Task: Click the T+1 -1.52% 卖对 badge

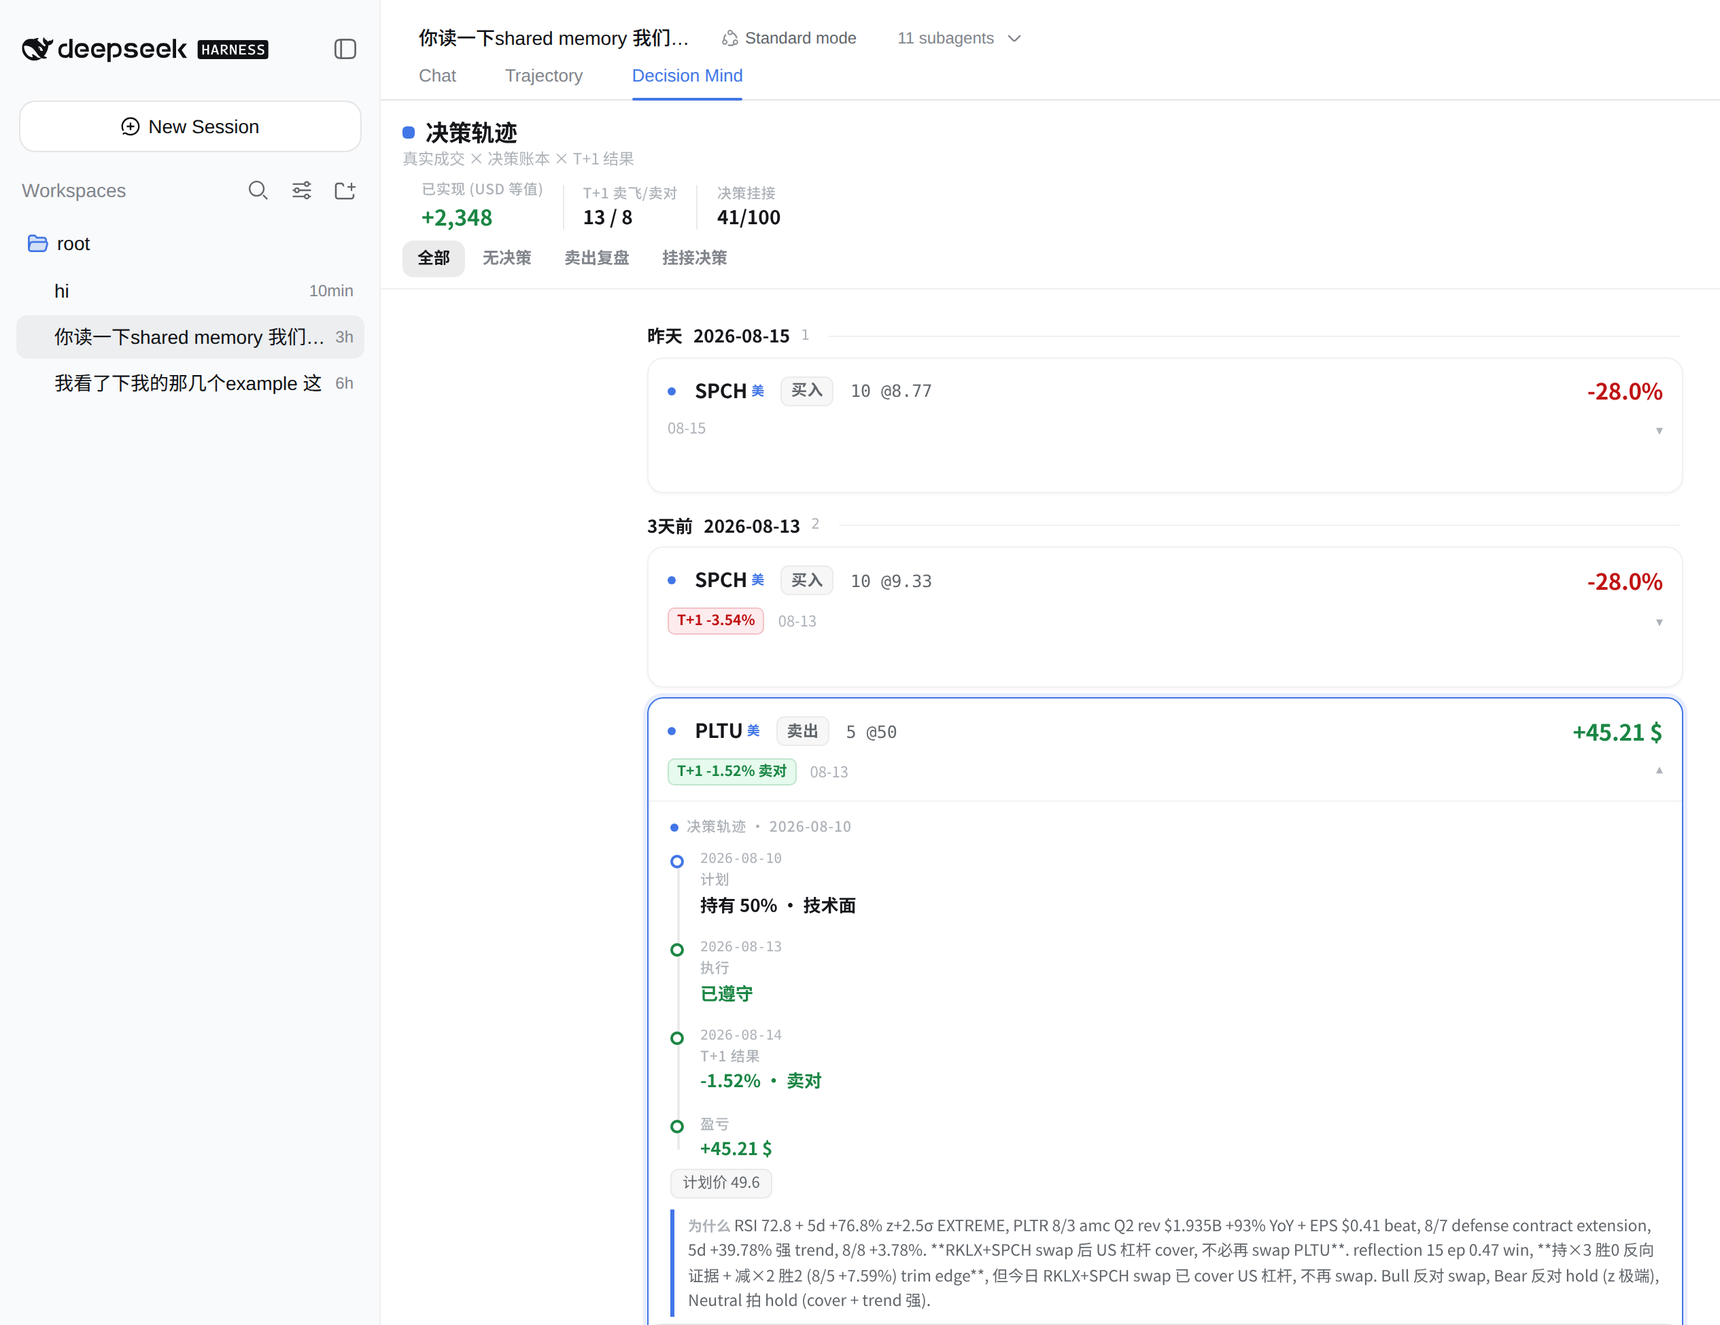Action: pos(732,772)
